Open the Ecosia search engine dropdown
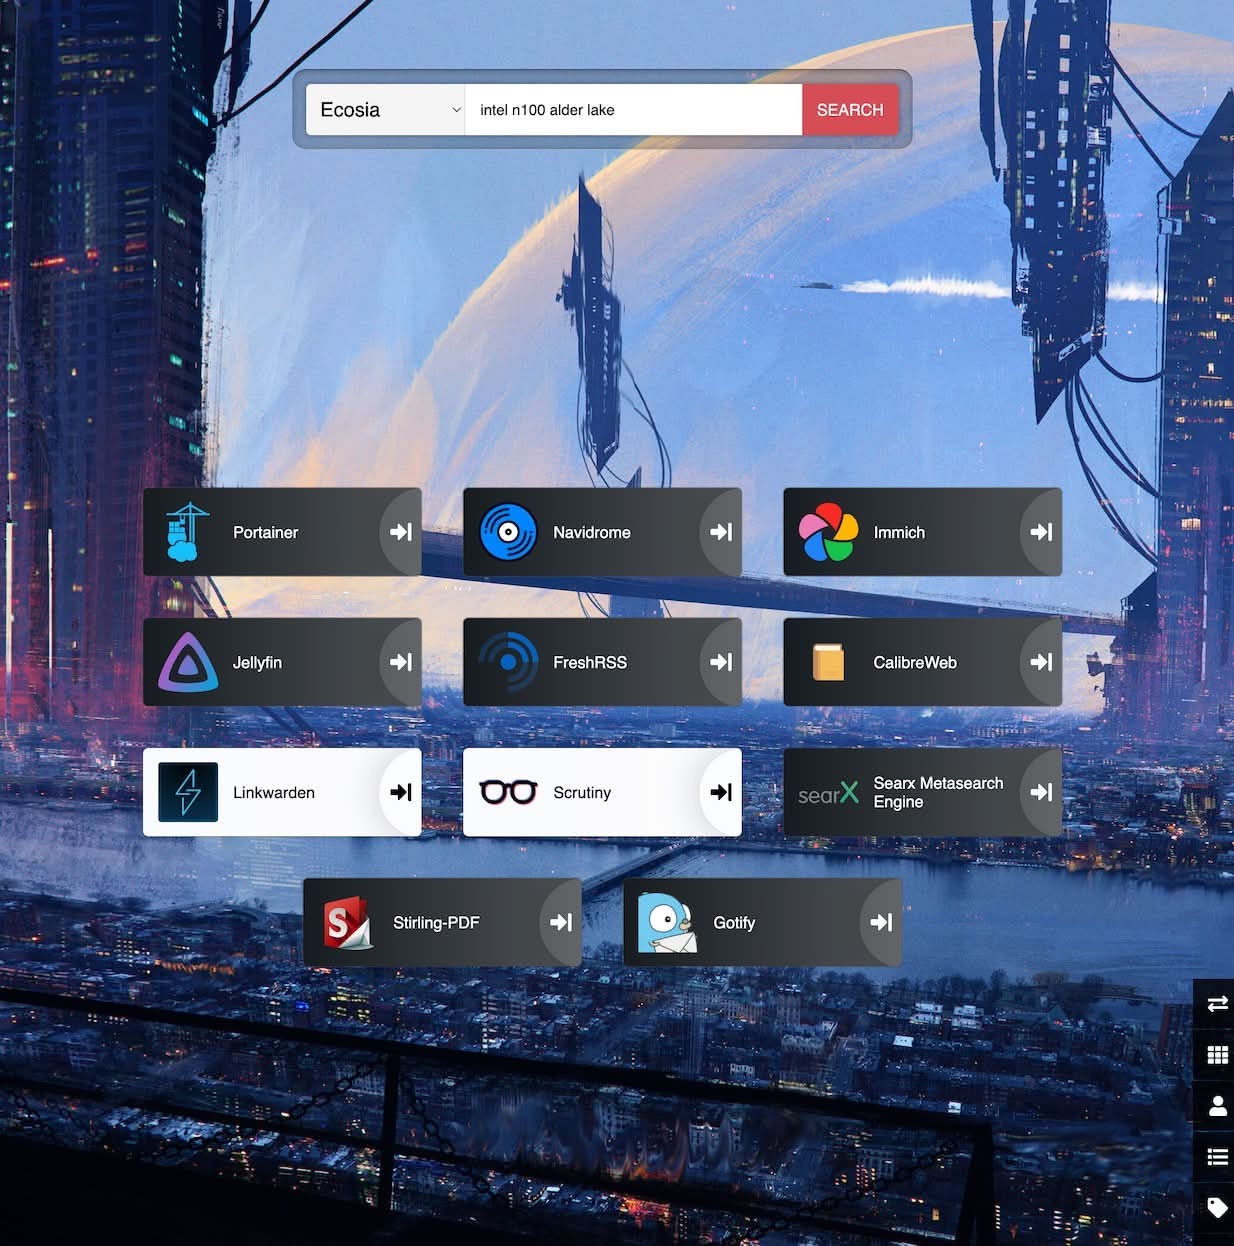 tap(386, 110)
